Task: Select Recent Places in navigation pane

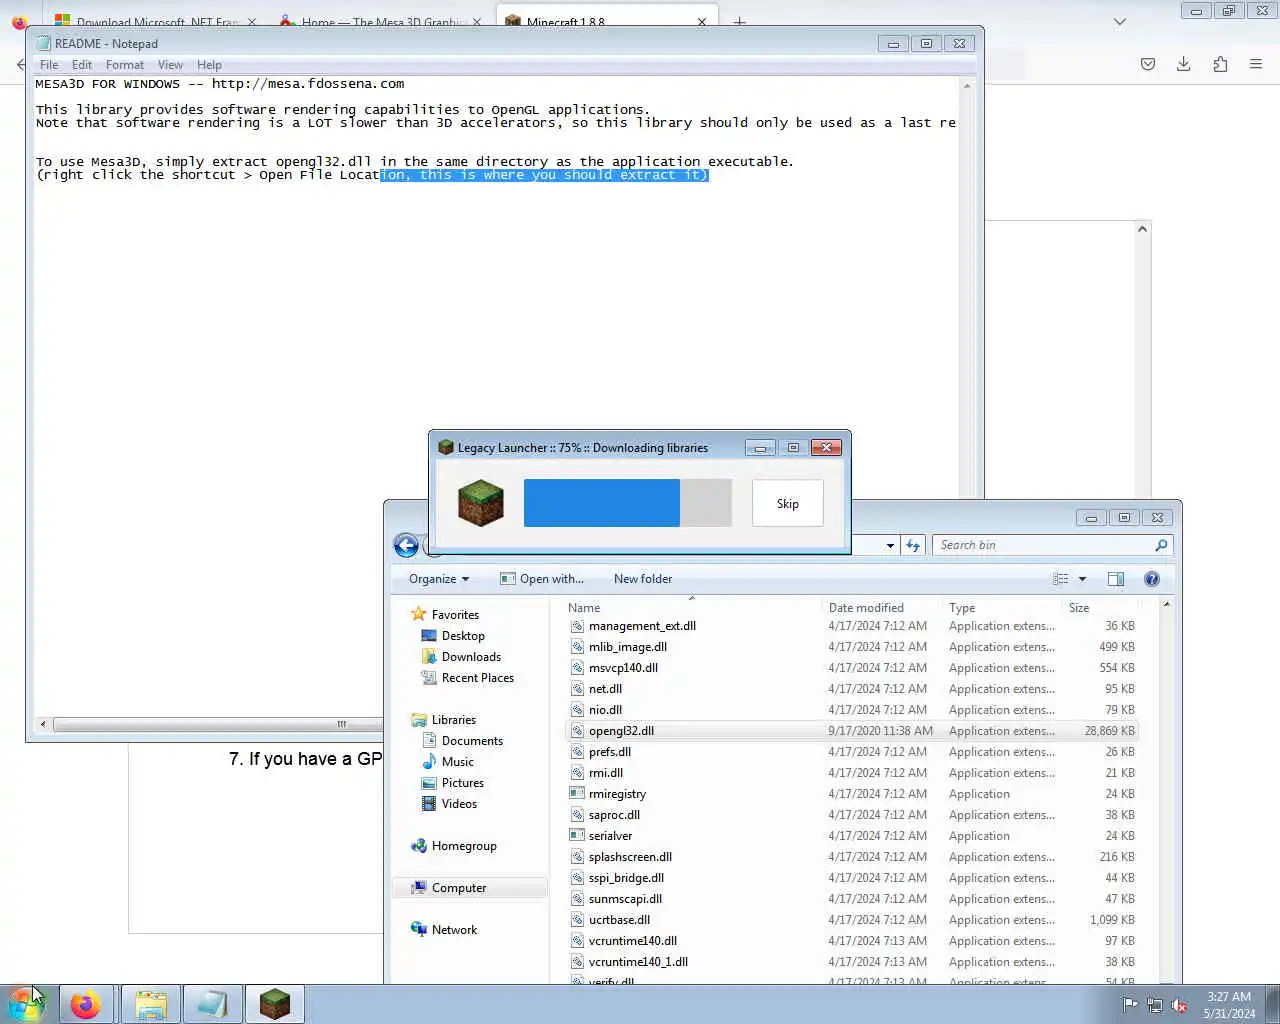Action: (477, 678)
